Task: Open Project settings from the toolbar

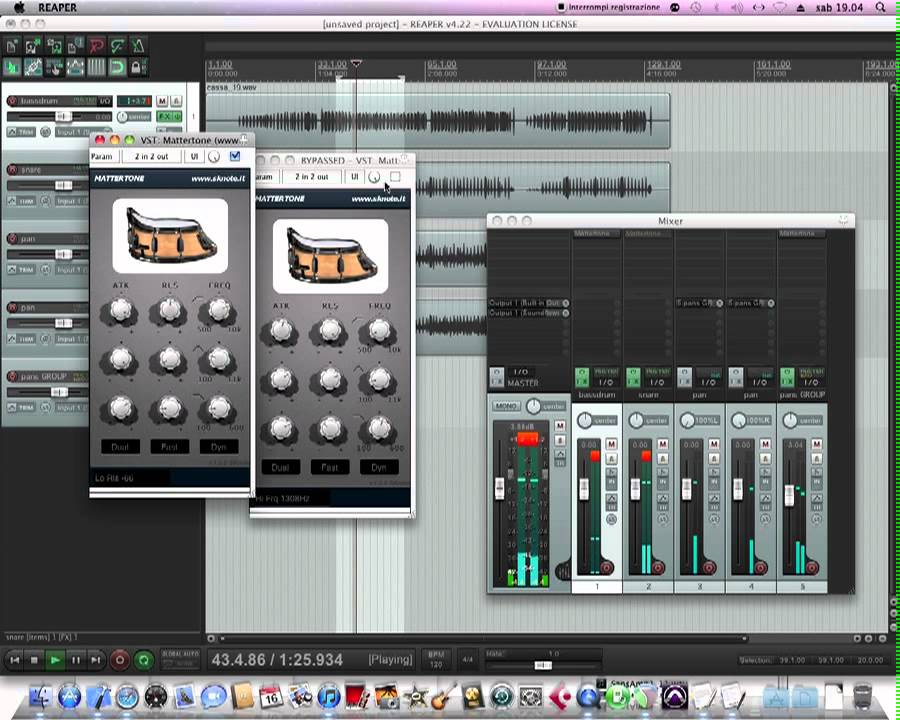Action: 75,46
